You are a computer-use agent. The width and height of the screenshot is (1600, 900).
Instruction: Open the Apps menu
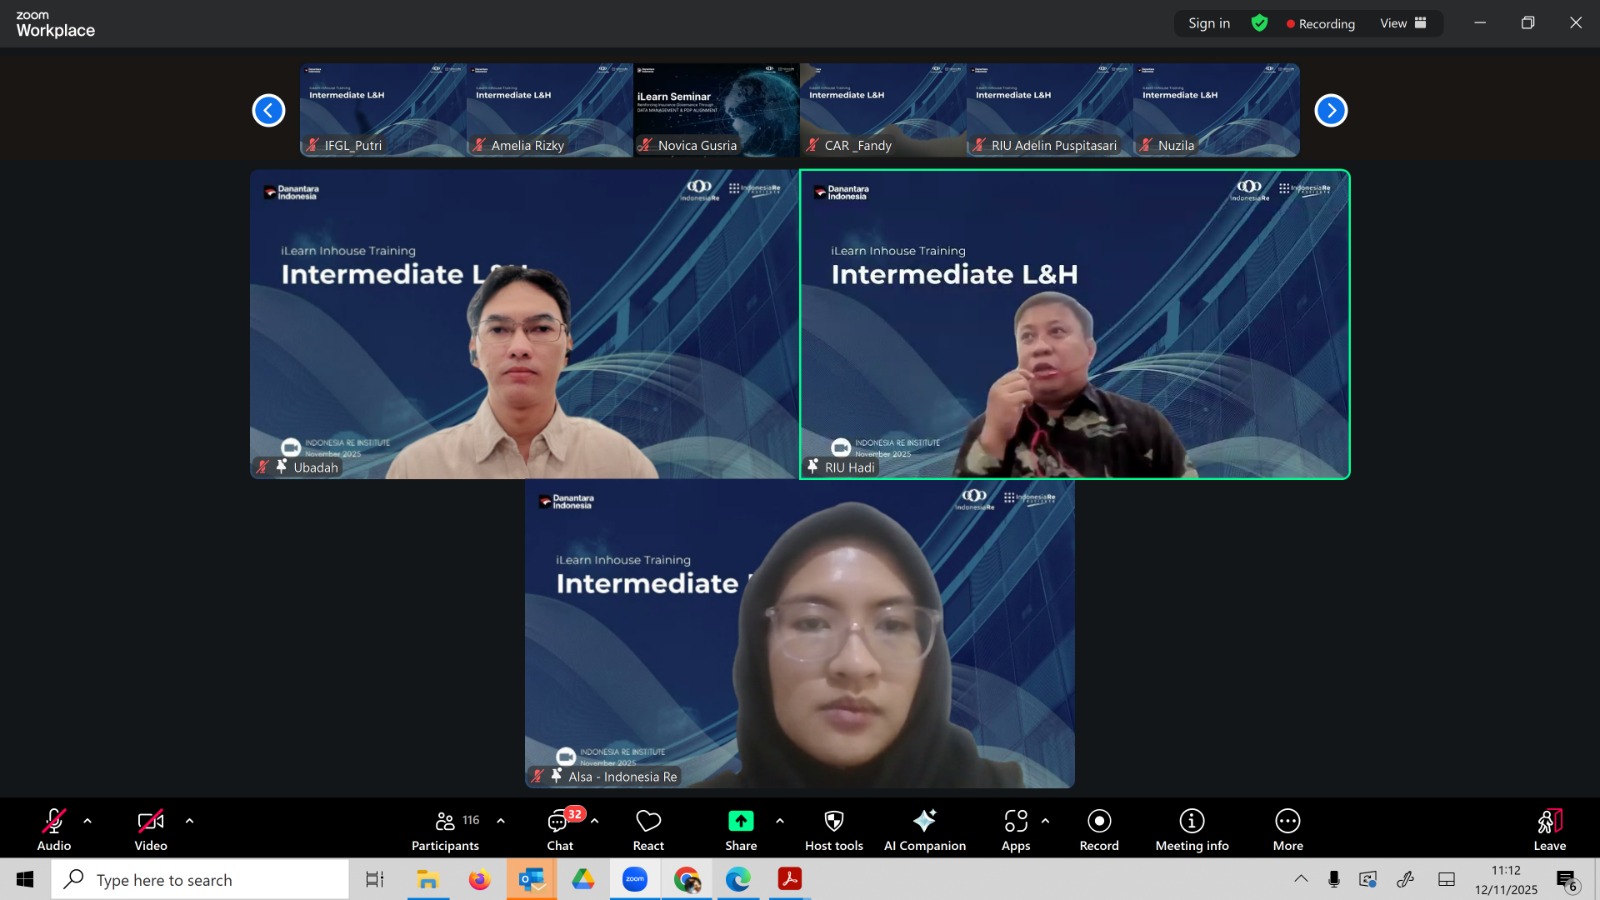[1015, 829]
